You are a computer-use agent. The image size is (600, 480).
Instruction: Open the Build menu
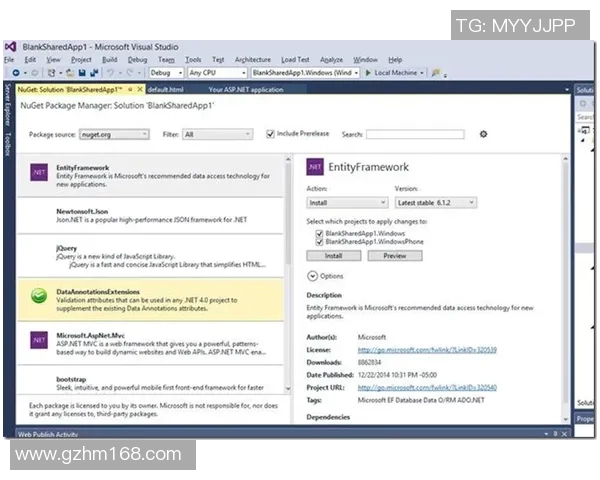click(x=110, y=60)
